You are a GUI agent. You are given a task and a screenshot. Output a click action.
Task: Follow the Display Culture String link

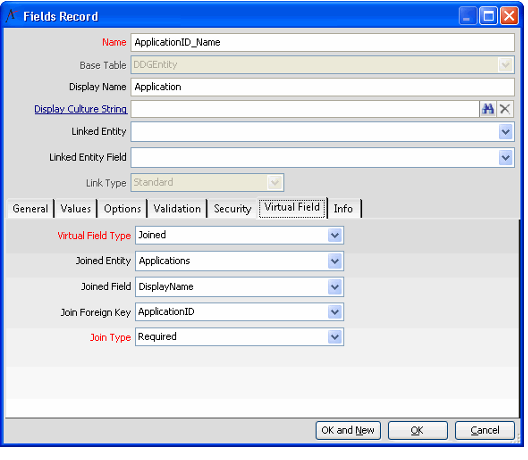[x=81, y=109]
